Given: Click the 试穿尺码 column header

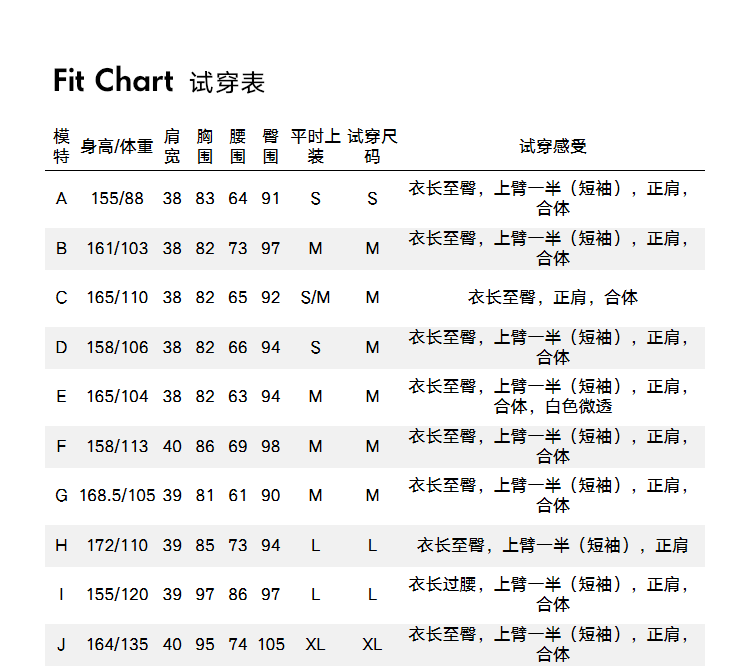Looking at the screenshot, I should point(372,146).
